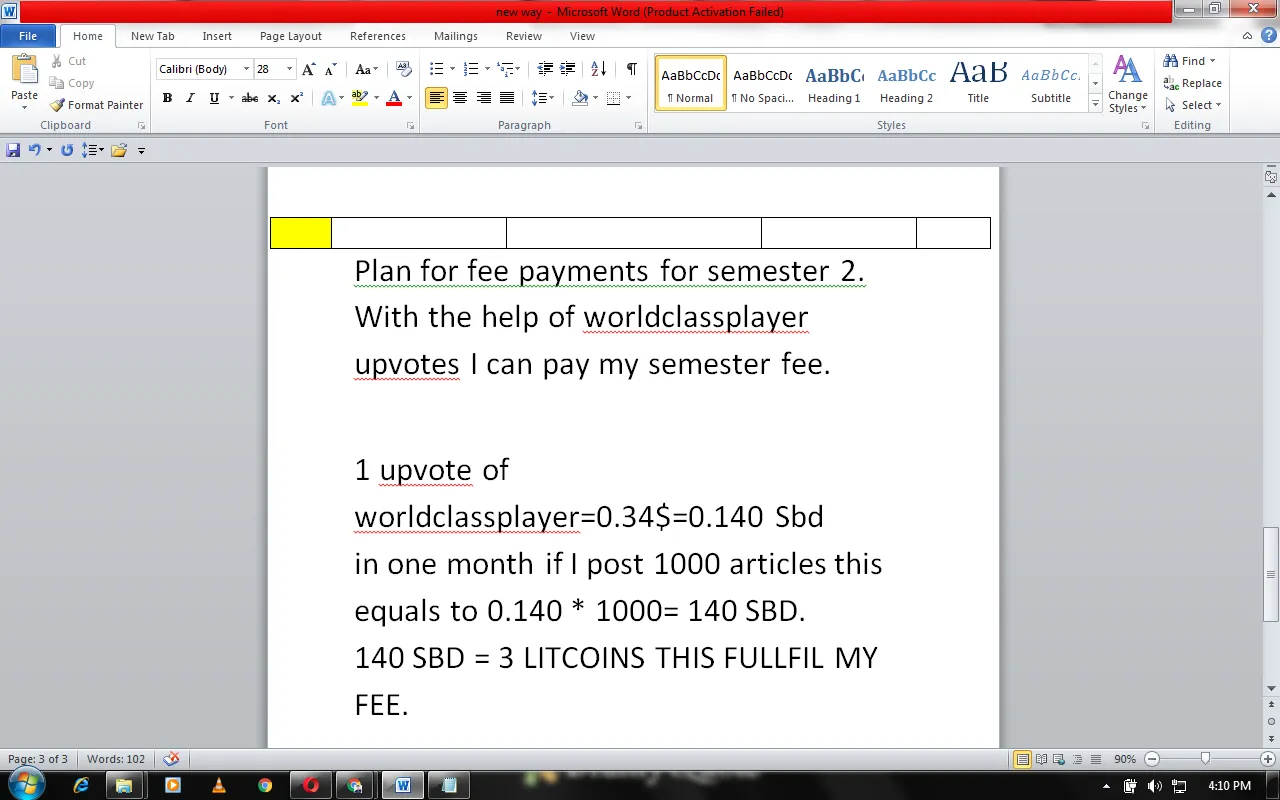Open Google Chrome from the taskbar
Image resolution: width=1280 pixels, height=800 pixels.
pos(265,785)
